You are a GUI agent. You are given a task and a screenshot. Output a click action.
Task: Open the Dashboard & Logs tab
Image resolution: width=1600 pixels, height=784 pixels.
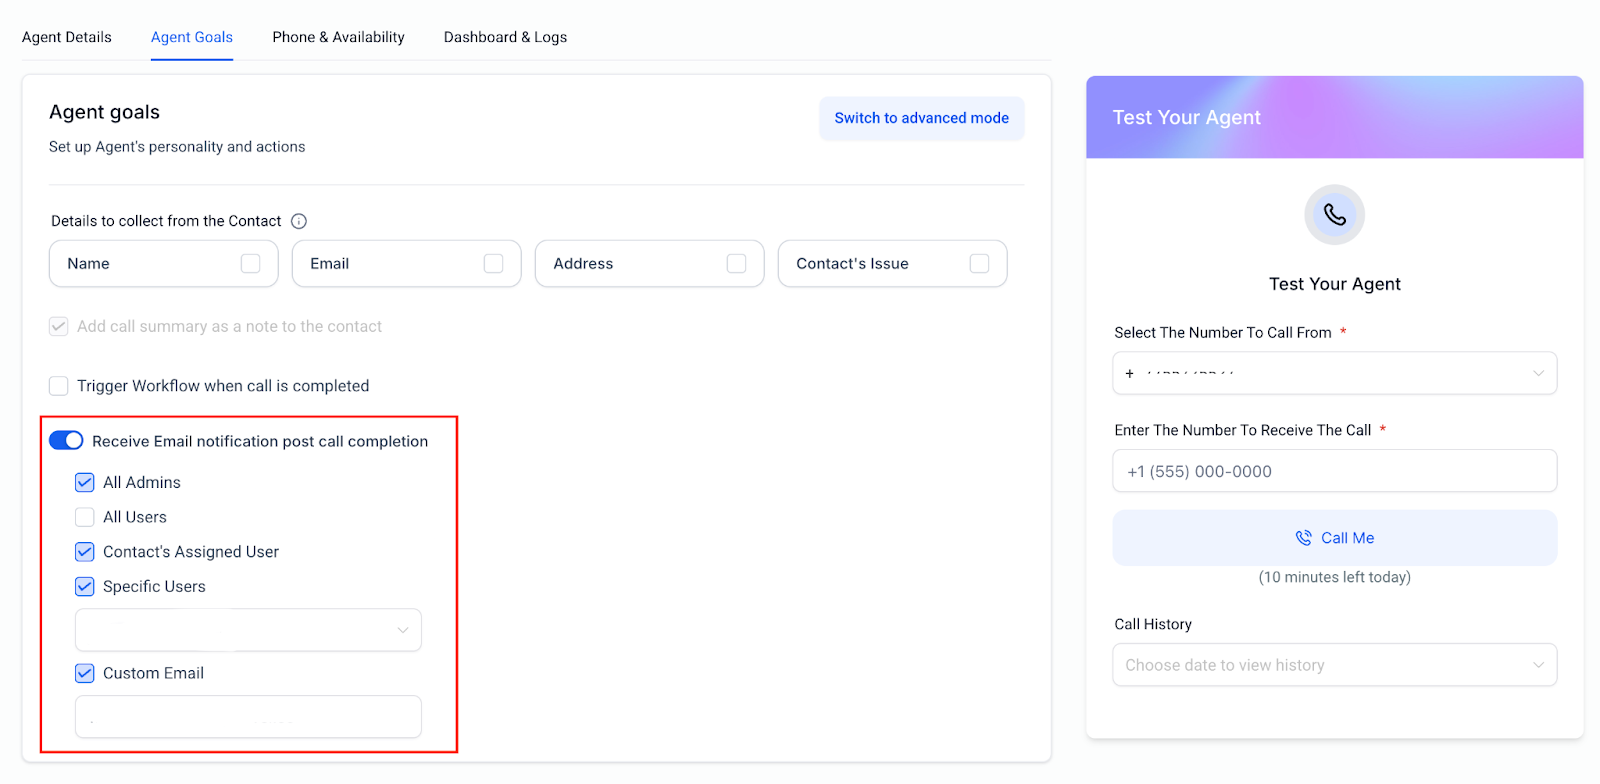click(505, 37)
